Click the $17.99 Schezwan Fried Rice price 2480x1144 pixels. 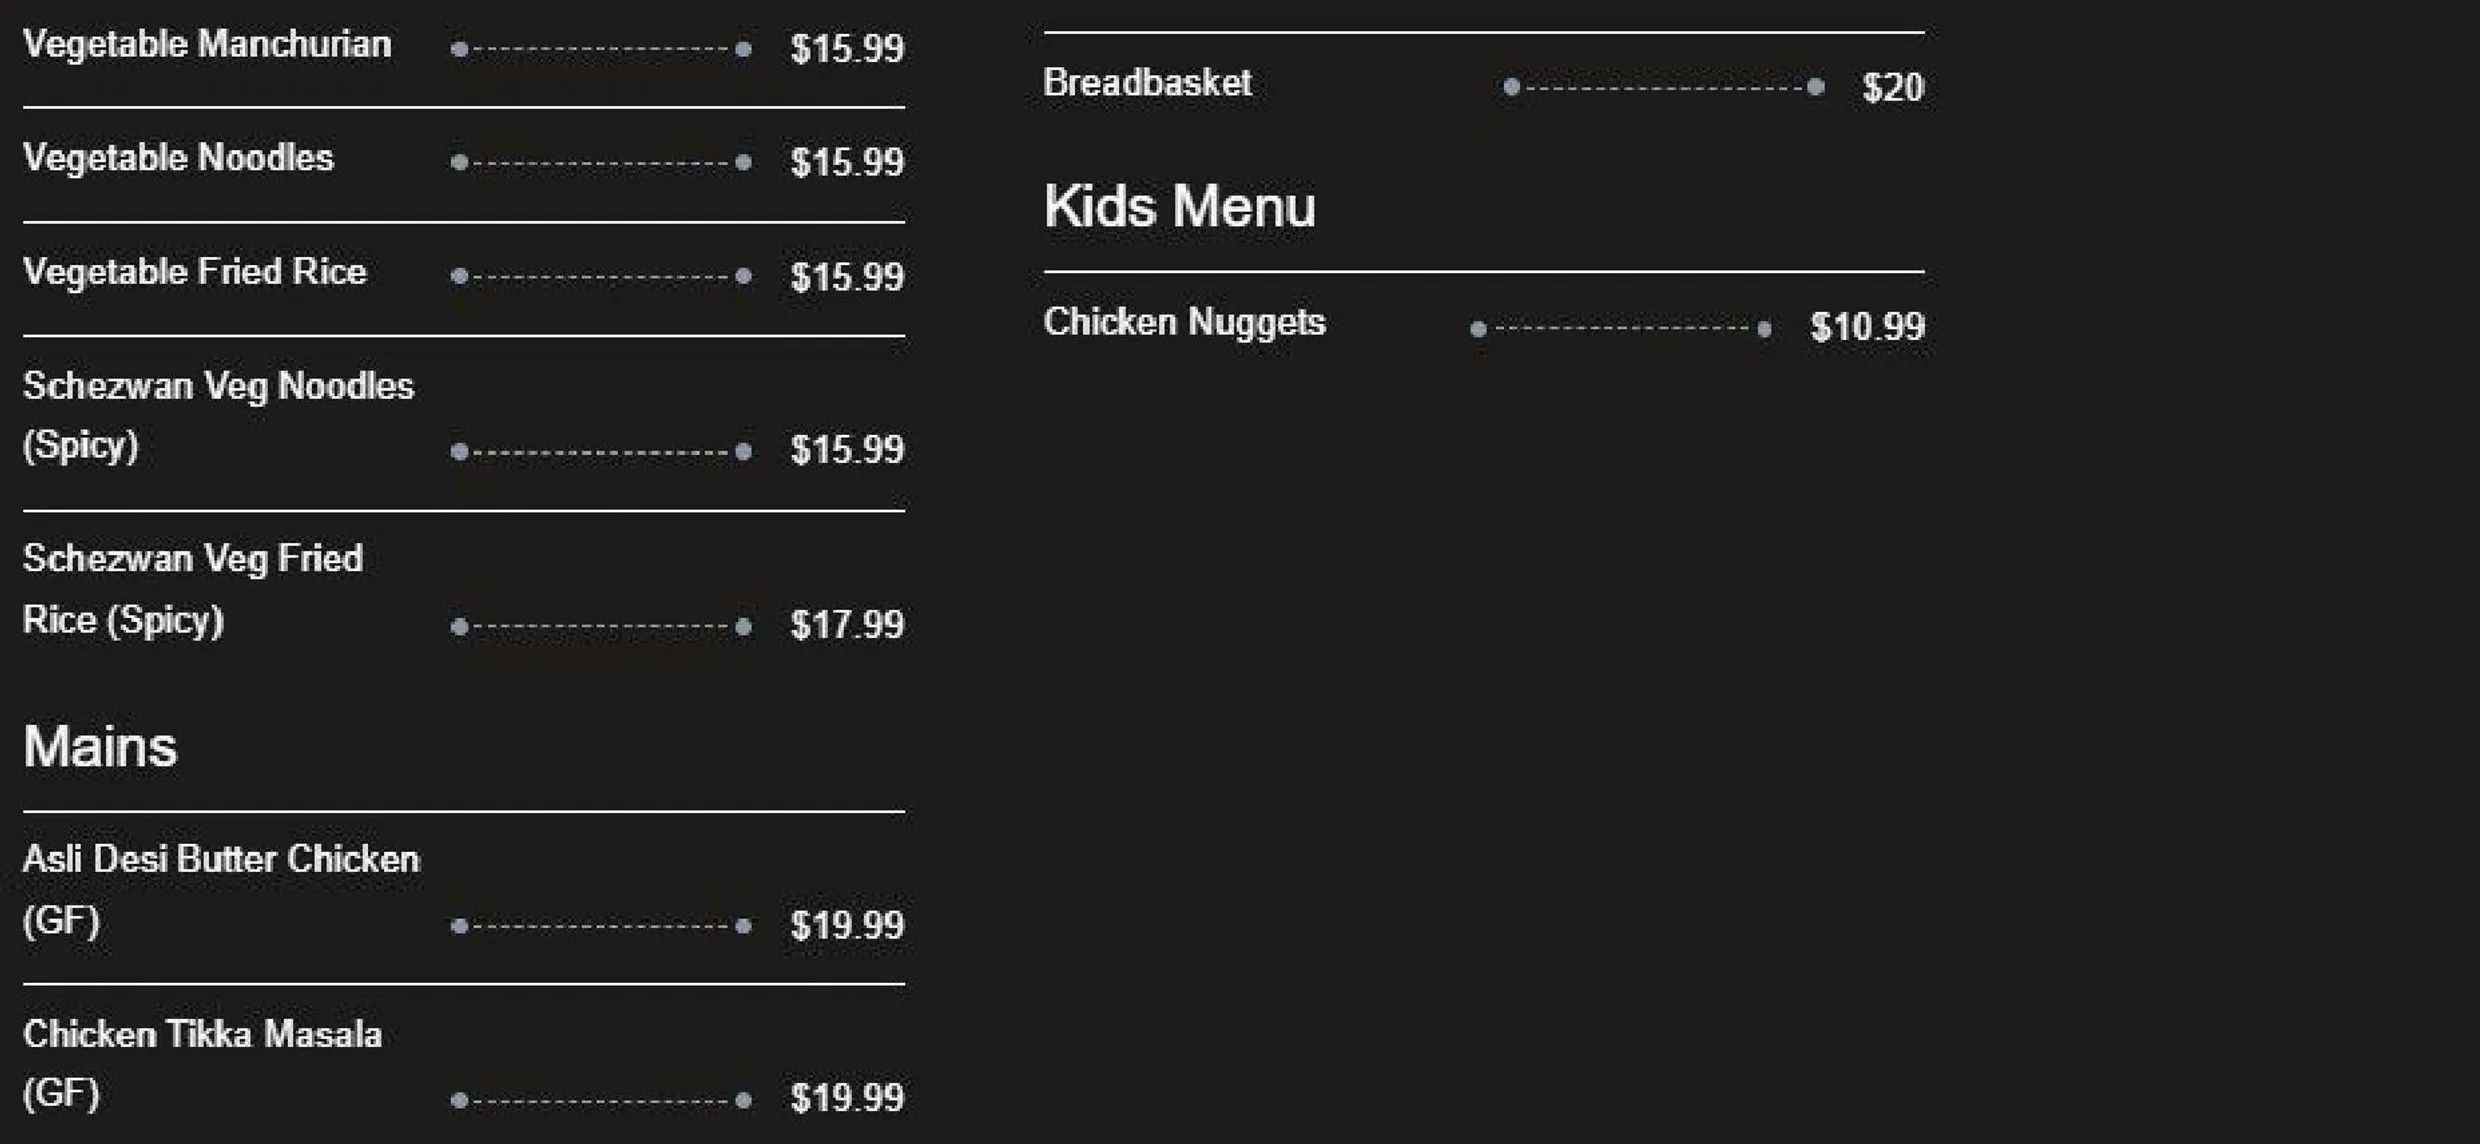point(847,625)
